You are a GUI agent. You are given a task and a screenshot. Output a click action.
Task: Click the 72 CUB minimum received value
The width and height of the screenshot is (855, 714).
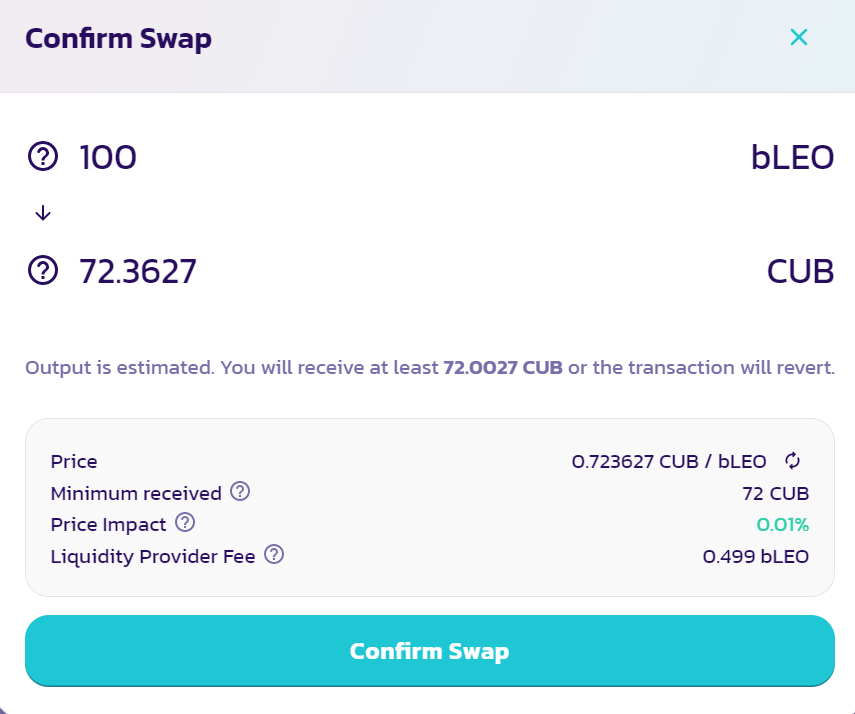point(775,493)
